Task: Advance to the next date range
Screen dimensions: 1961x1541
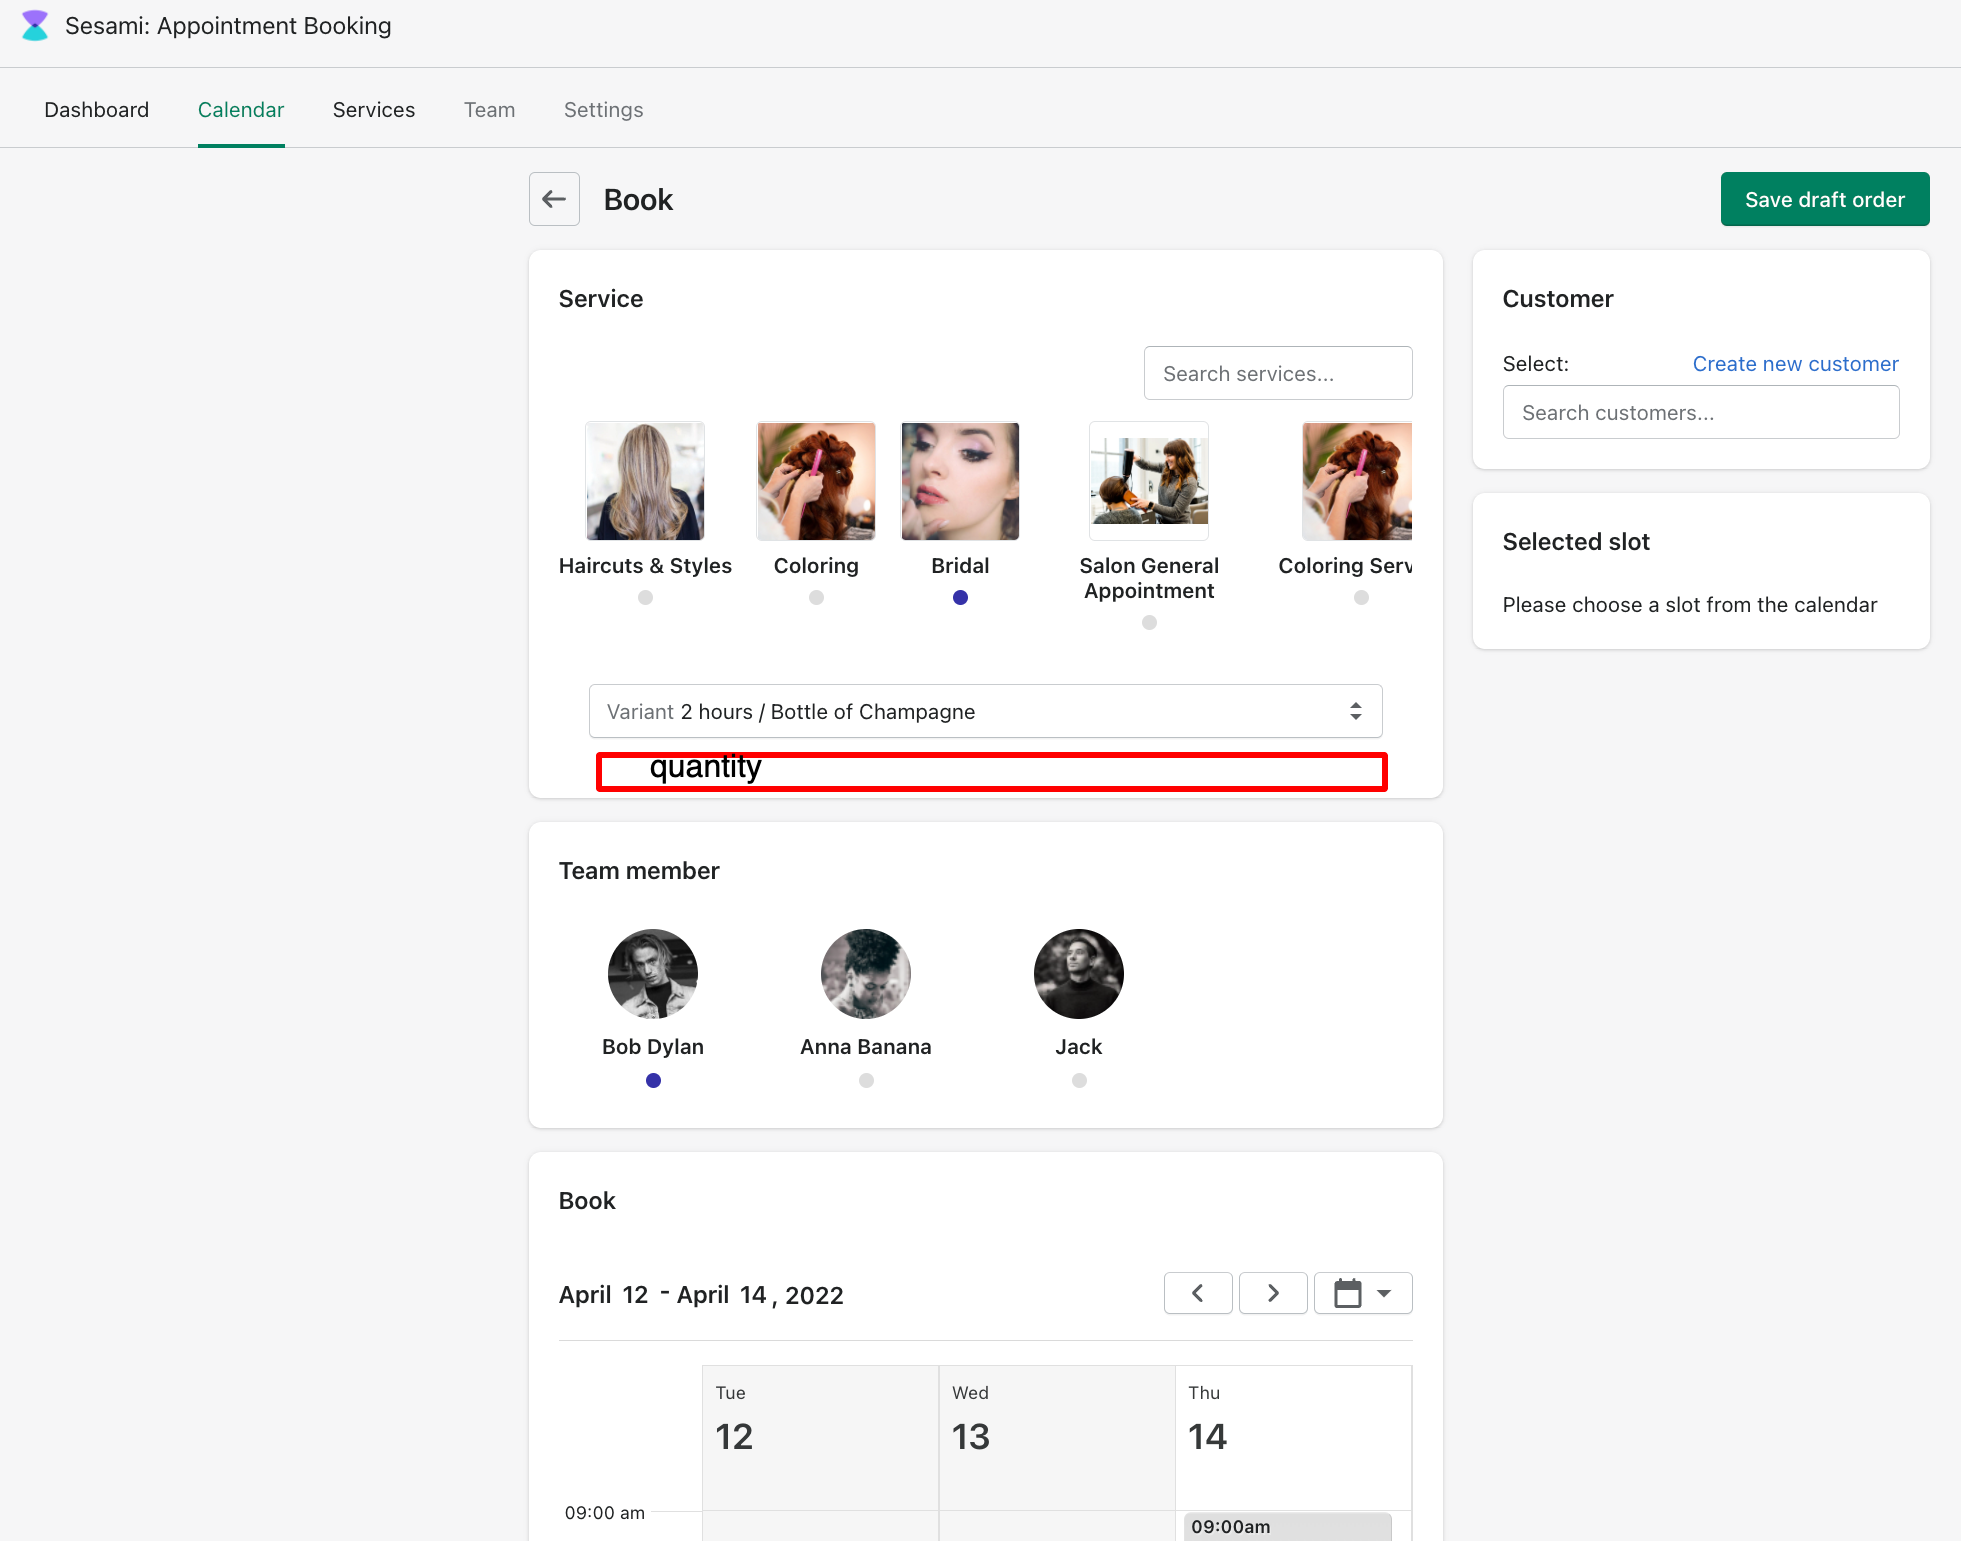Action: click(1273, 1293)
